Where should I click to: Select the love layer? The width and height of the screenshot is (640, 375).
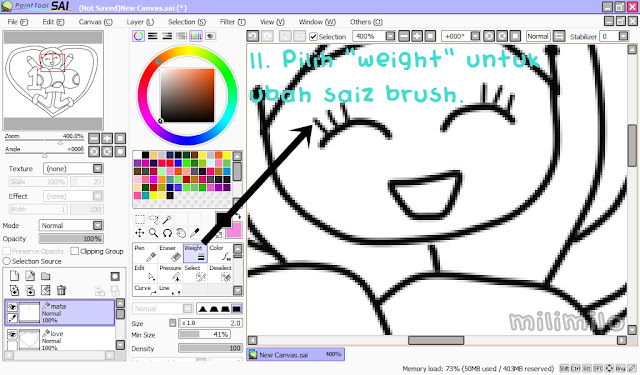60,339
